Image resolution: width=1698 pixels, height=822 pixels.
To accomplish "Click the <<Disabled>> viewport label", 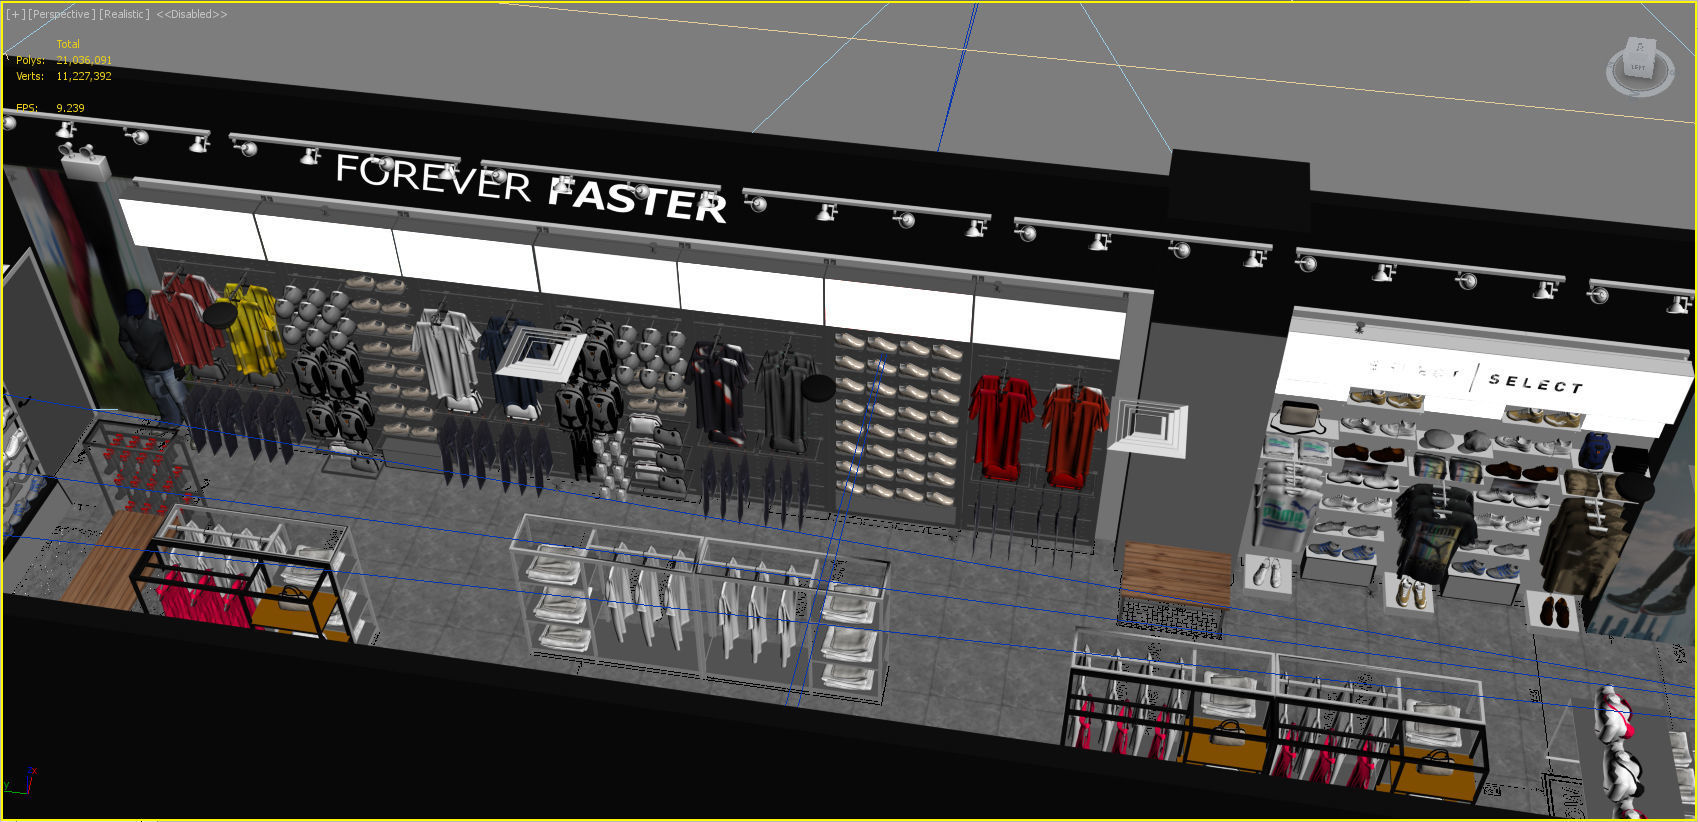I will tap(191, 14).
